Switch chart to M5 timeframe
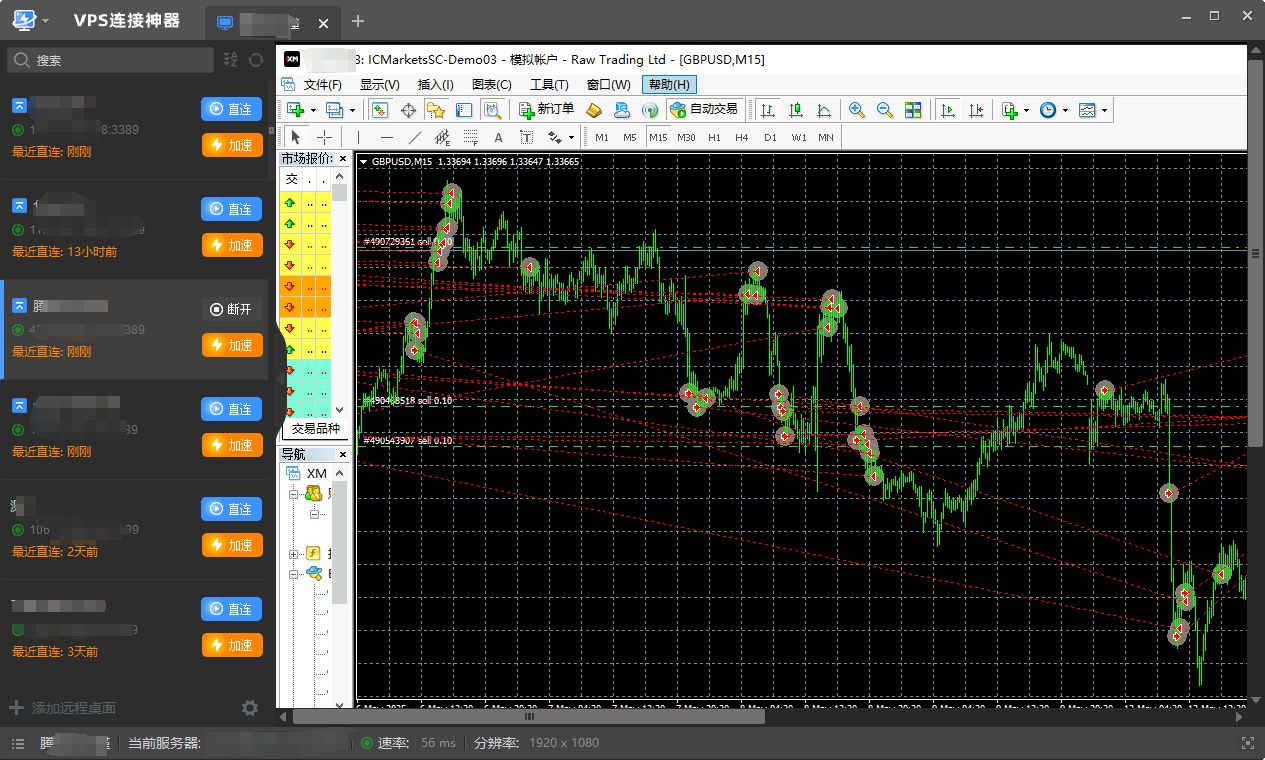Image resolution: width=1265 pixels, height=760 pixels. click(x=630, y=137)
